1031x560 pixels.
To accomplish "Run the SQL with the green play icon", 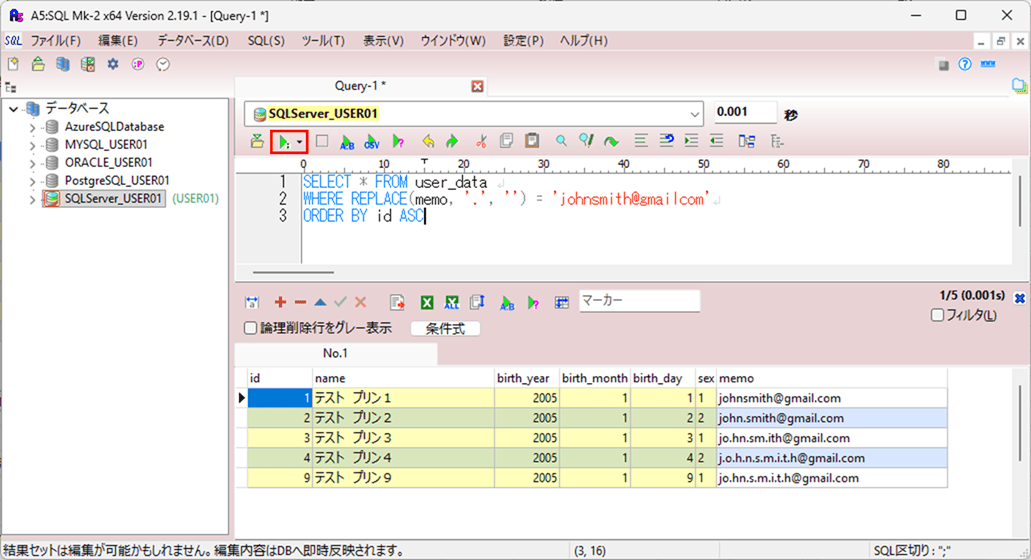I will [x=284, y=142].
